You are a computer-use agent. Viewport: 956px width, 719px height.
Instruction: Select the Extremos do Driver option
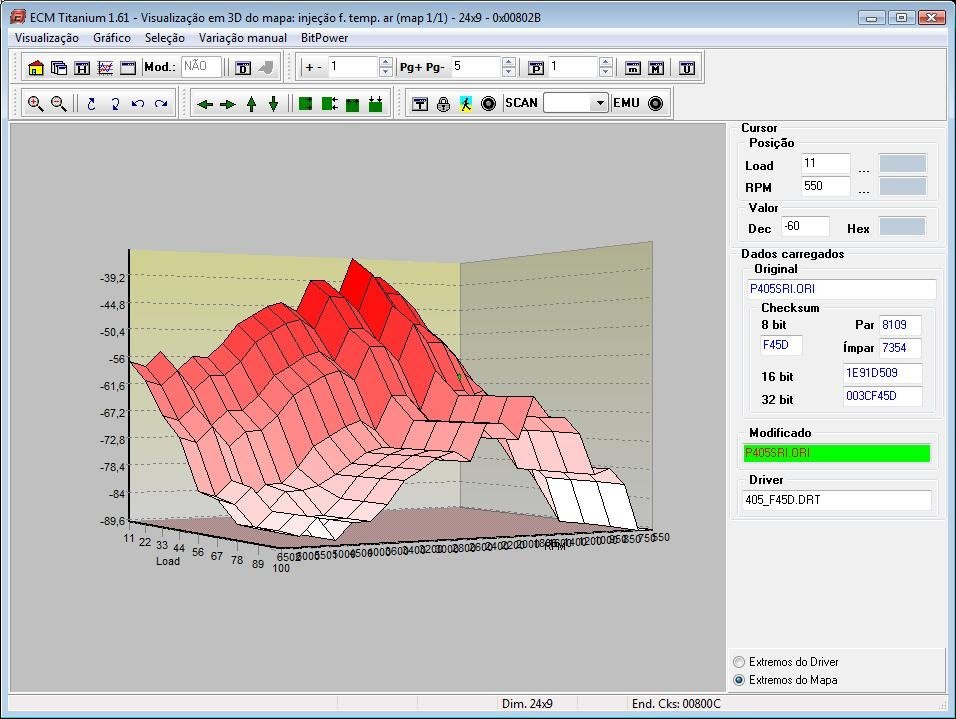tap(740, 662)
